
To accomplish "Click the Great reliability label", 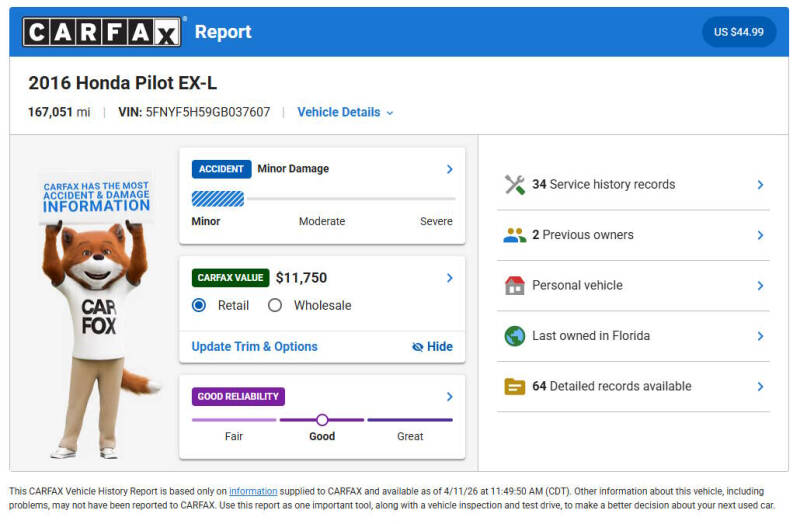I will click(x=410, y=437).
